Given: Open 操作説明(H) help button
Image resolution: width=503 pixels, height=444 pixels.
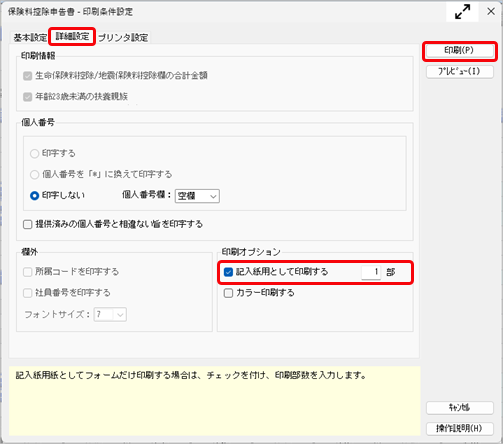Looking at the screenshot, I should point(459,428).
